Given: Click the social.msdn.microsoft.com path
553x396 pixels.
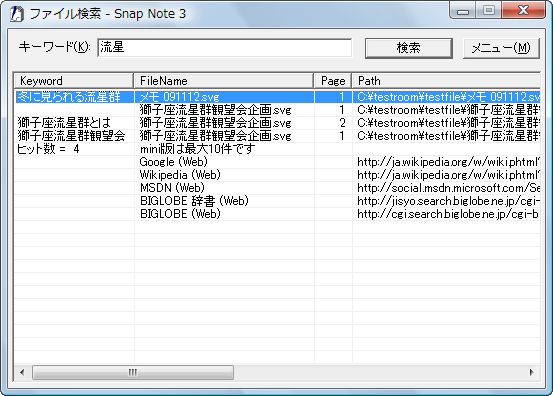Looking at the screenshot, I should click(449, 188).
